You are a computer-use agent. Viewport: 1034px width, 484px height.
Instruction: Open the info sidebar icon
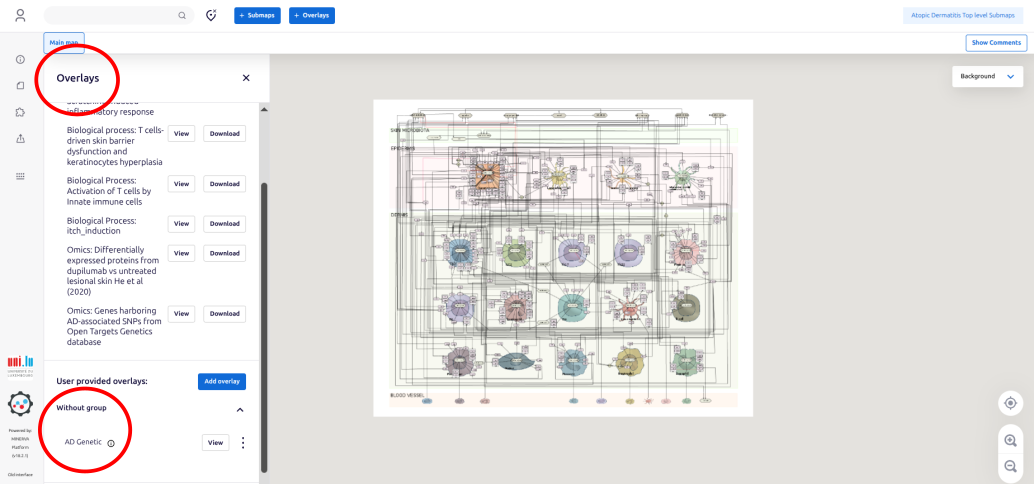(x=20, y=60)
